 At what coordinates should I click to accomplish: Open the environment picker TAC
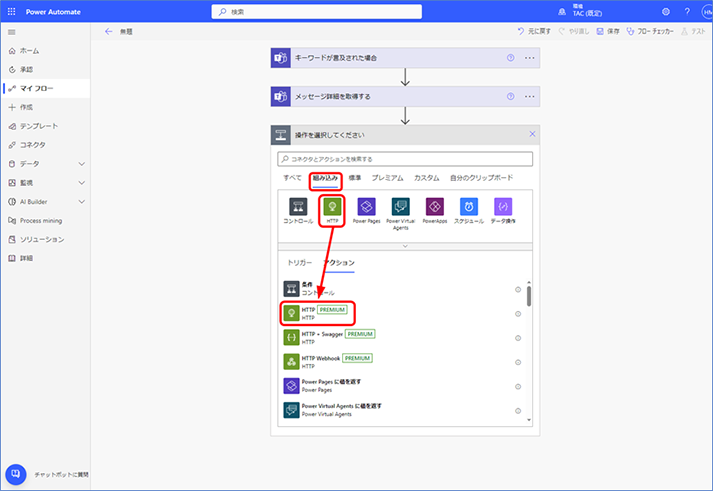pyautogui.click(x=581, y=10)
